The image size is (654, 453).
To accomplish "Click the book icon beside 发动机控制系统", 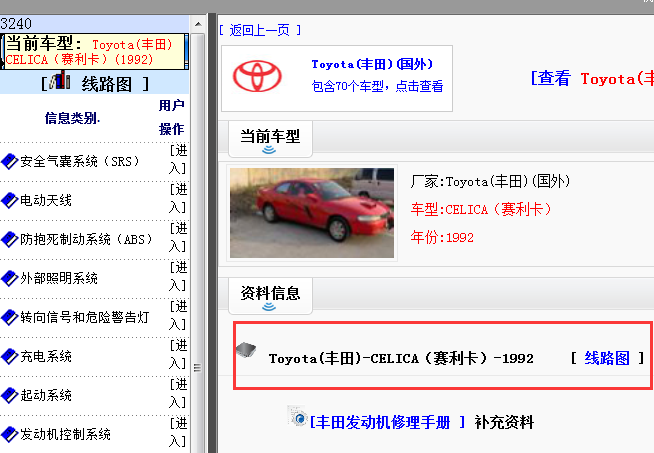I will (x=9, y=434).
